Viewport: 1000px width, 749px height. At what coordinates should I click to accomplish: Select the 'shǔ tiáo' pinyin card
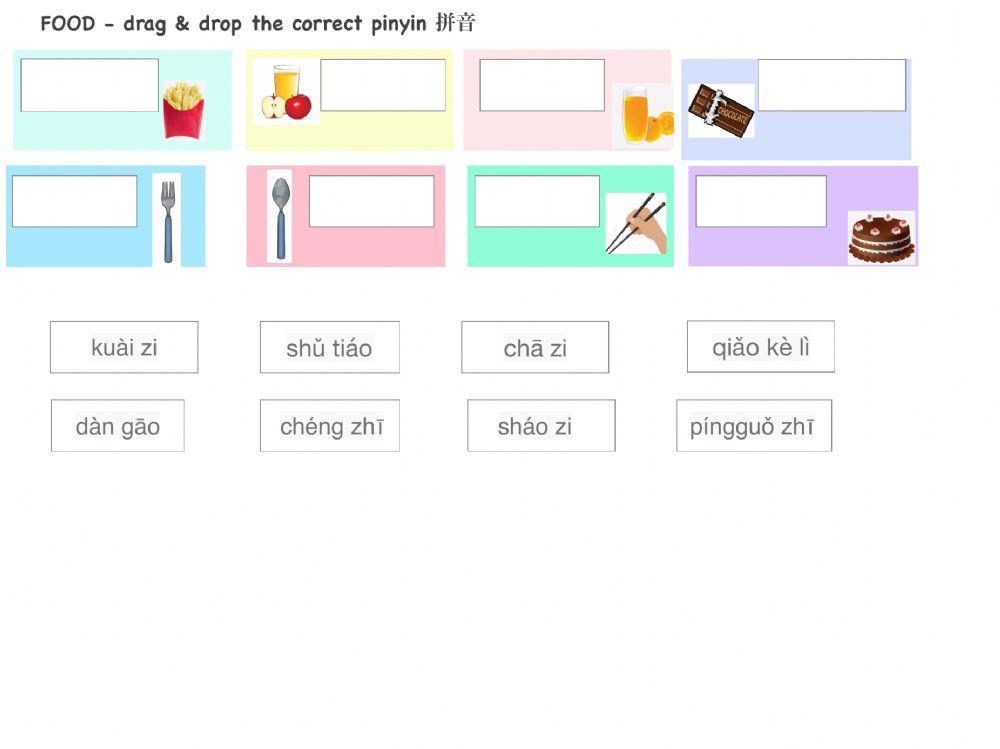tap(329, 347)
